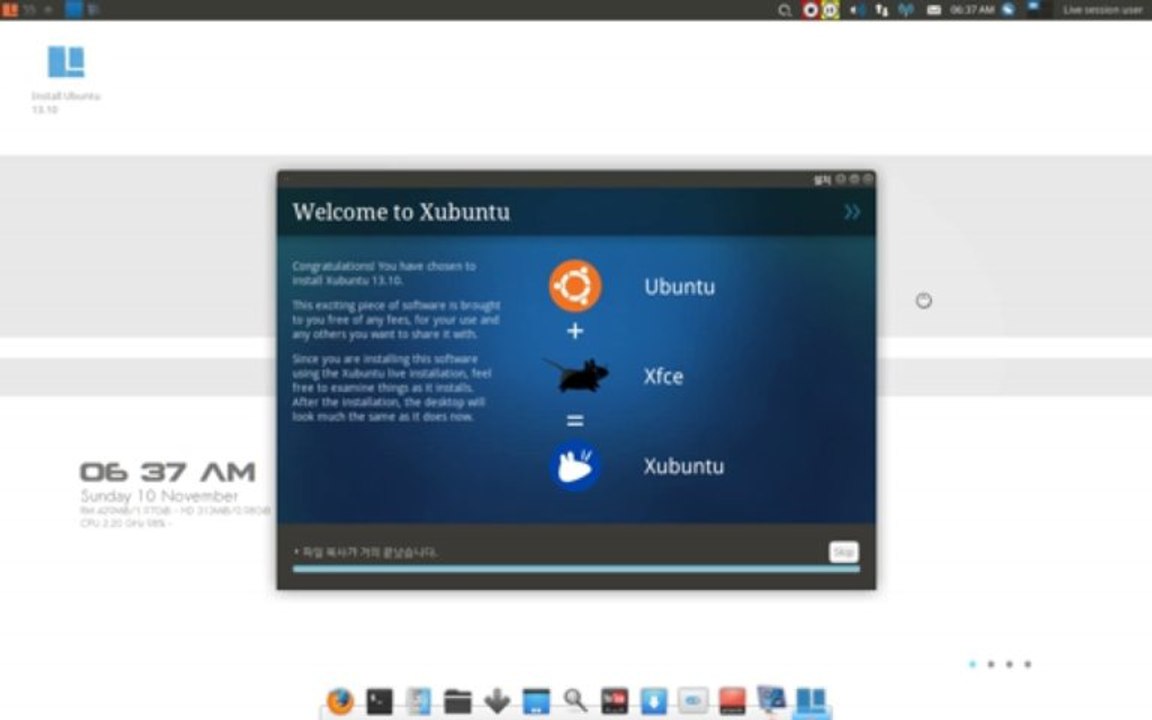This screenshot has width=1152, height=720.
Task: Click the Welcome to Xubuntu heading
Action: pos(401,212)
